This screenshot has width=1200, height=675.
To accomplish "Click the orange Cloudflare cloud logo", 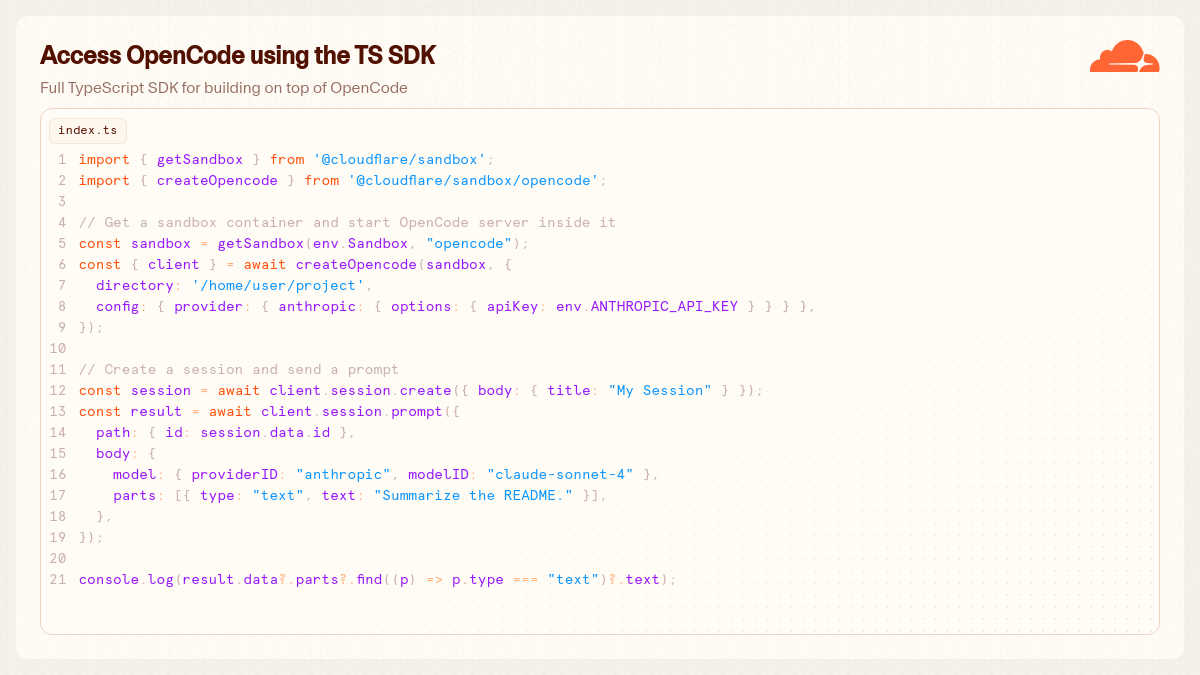I will [x=1124, y=56].
